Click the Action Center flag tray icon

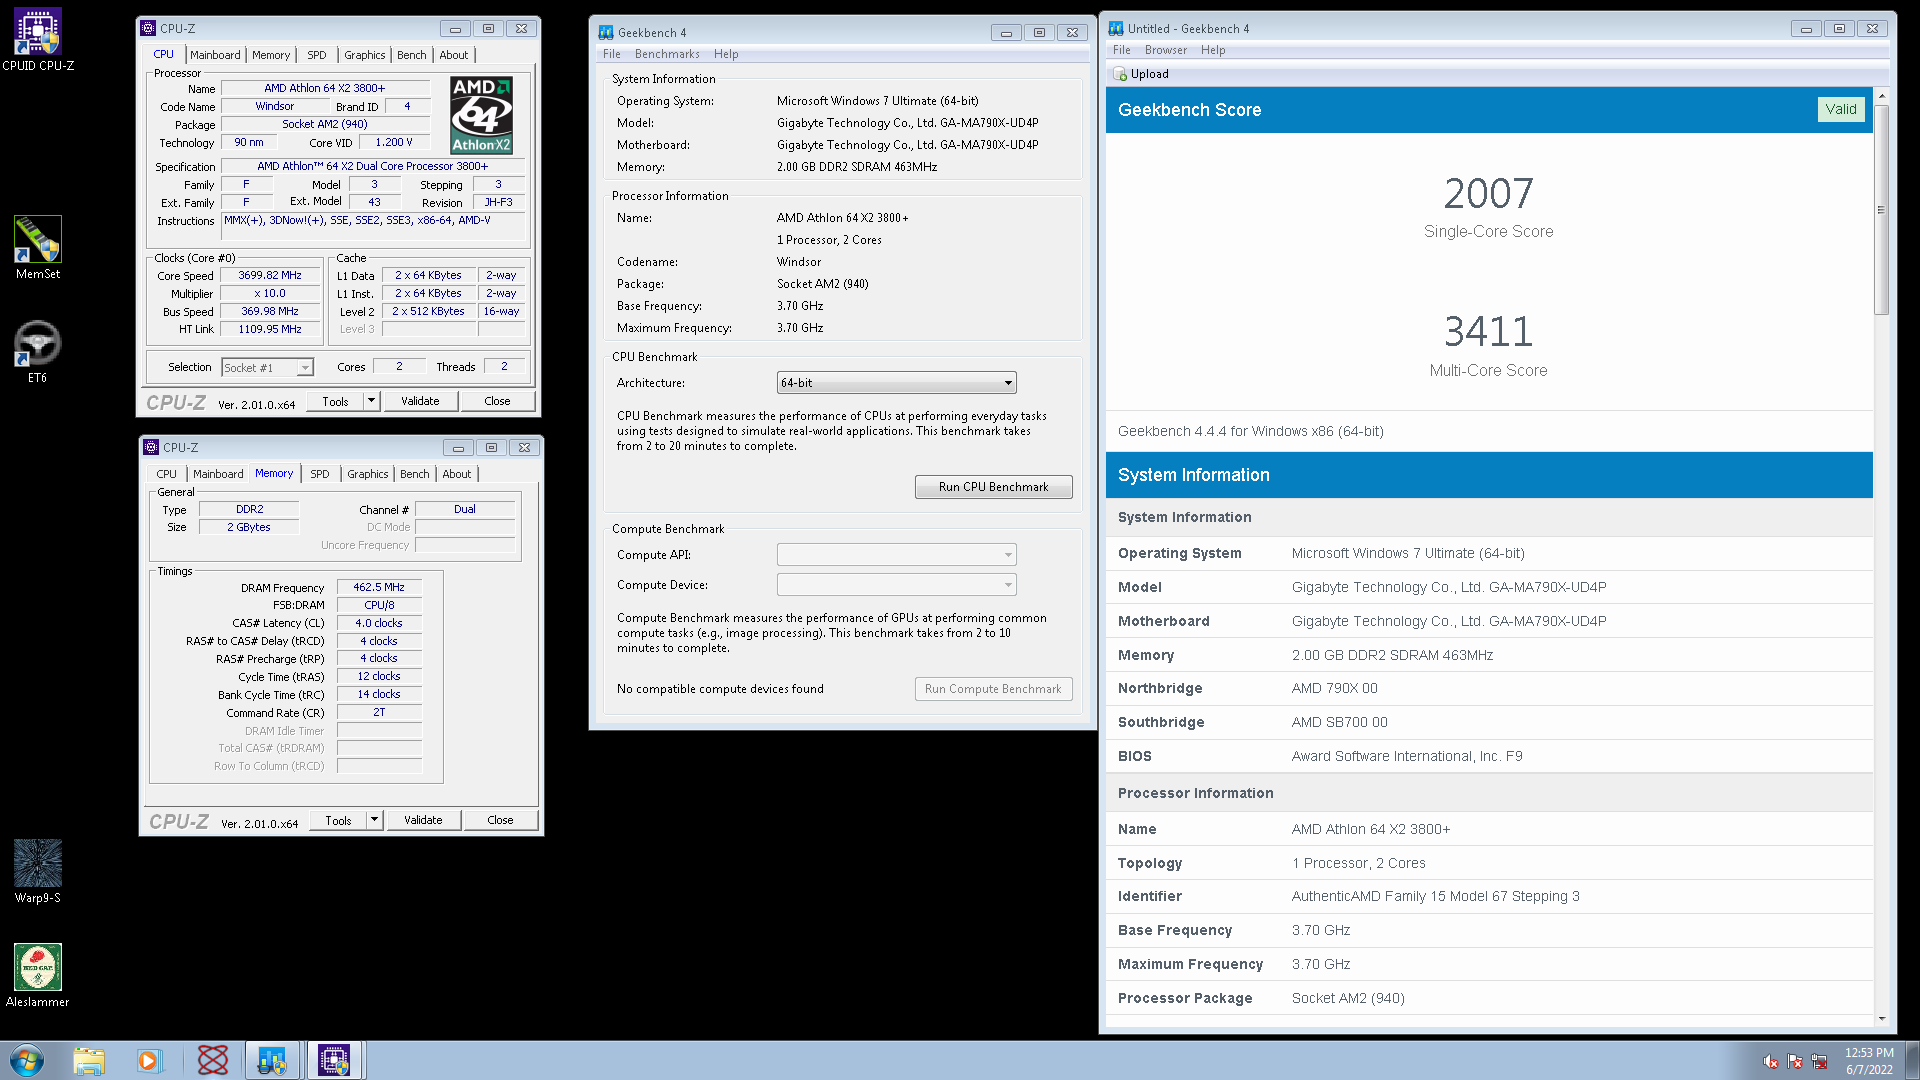[x=1795, y=1062]
